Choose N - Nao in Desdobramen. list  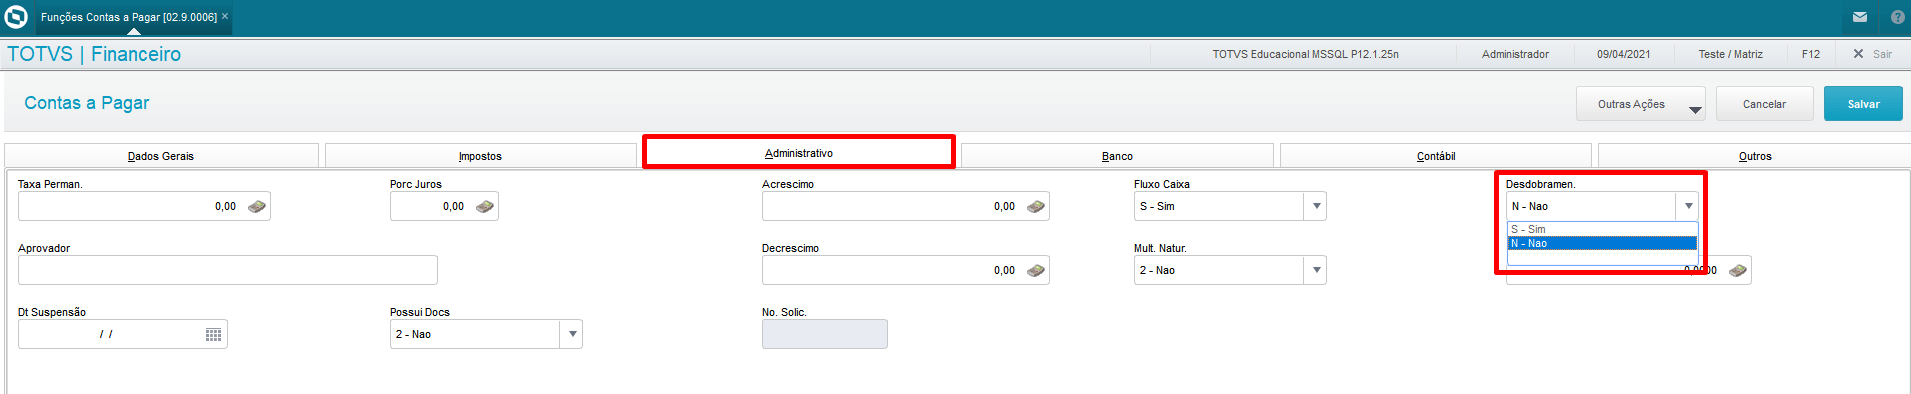click(1602, 243)
